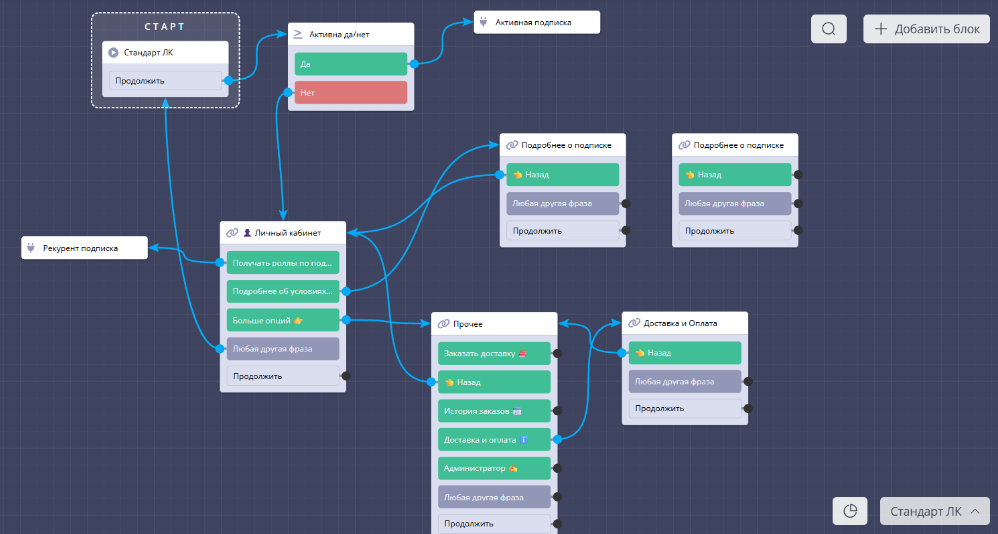Click the Назад button in Доставка и Оплата
Viewport: 998px width, 534px height.
[x=684, y=353]
